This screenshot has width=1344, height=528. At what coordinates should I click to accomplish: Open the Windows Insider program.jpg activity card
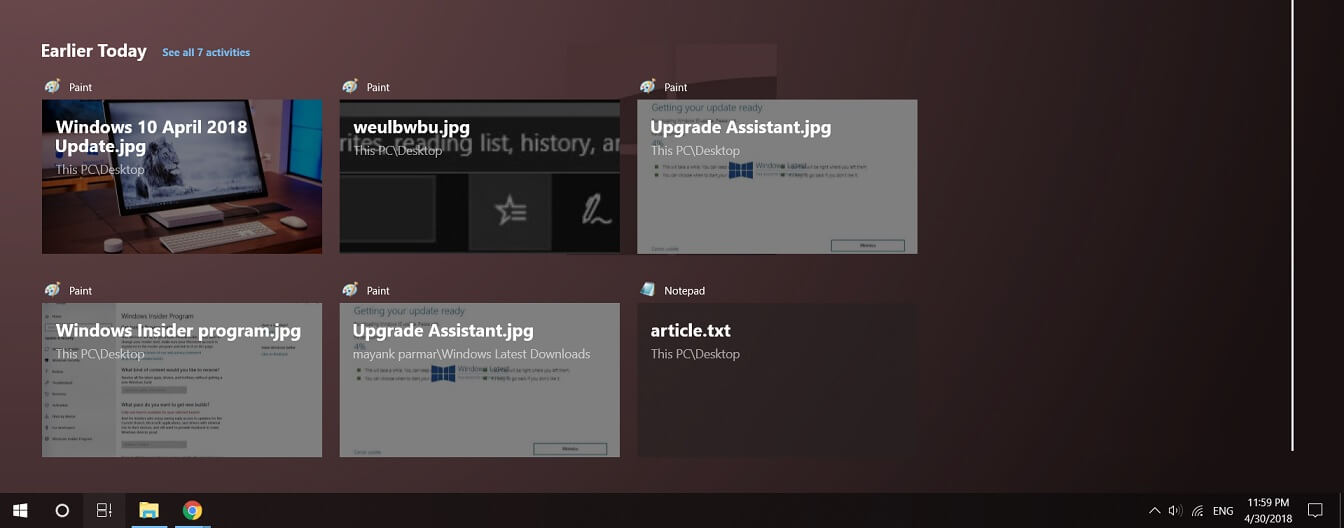[x=182, y=380]
